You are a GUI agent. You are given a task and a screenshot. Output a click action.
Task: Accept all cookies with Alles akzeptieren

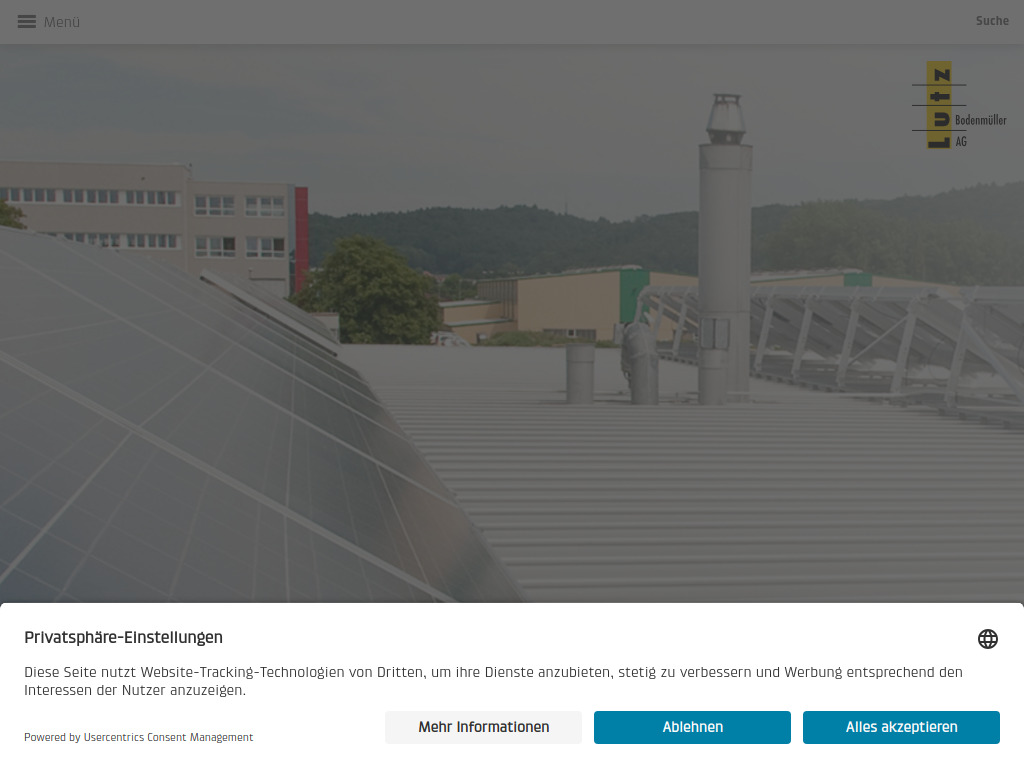coord(901,727)
